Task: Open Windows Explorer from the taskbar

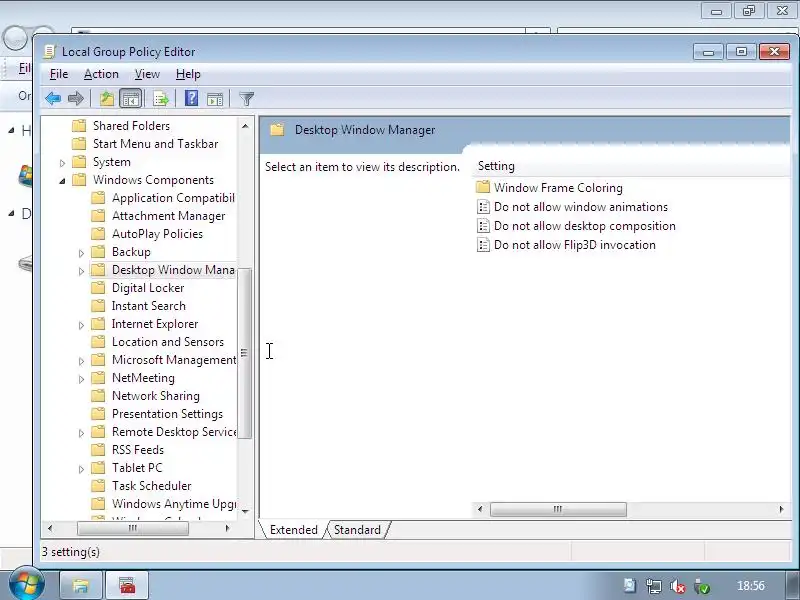Action: pos(81,585)
